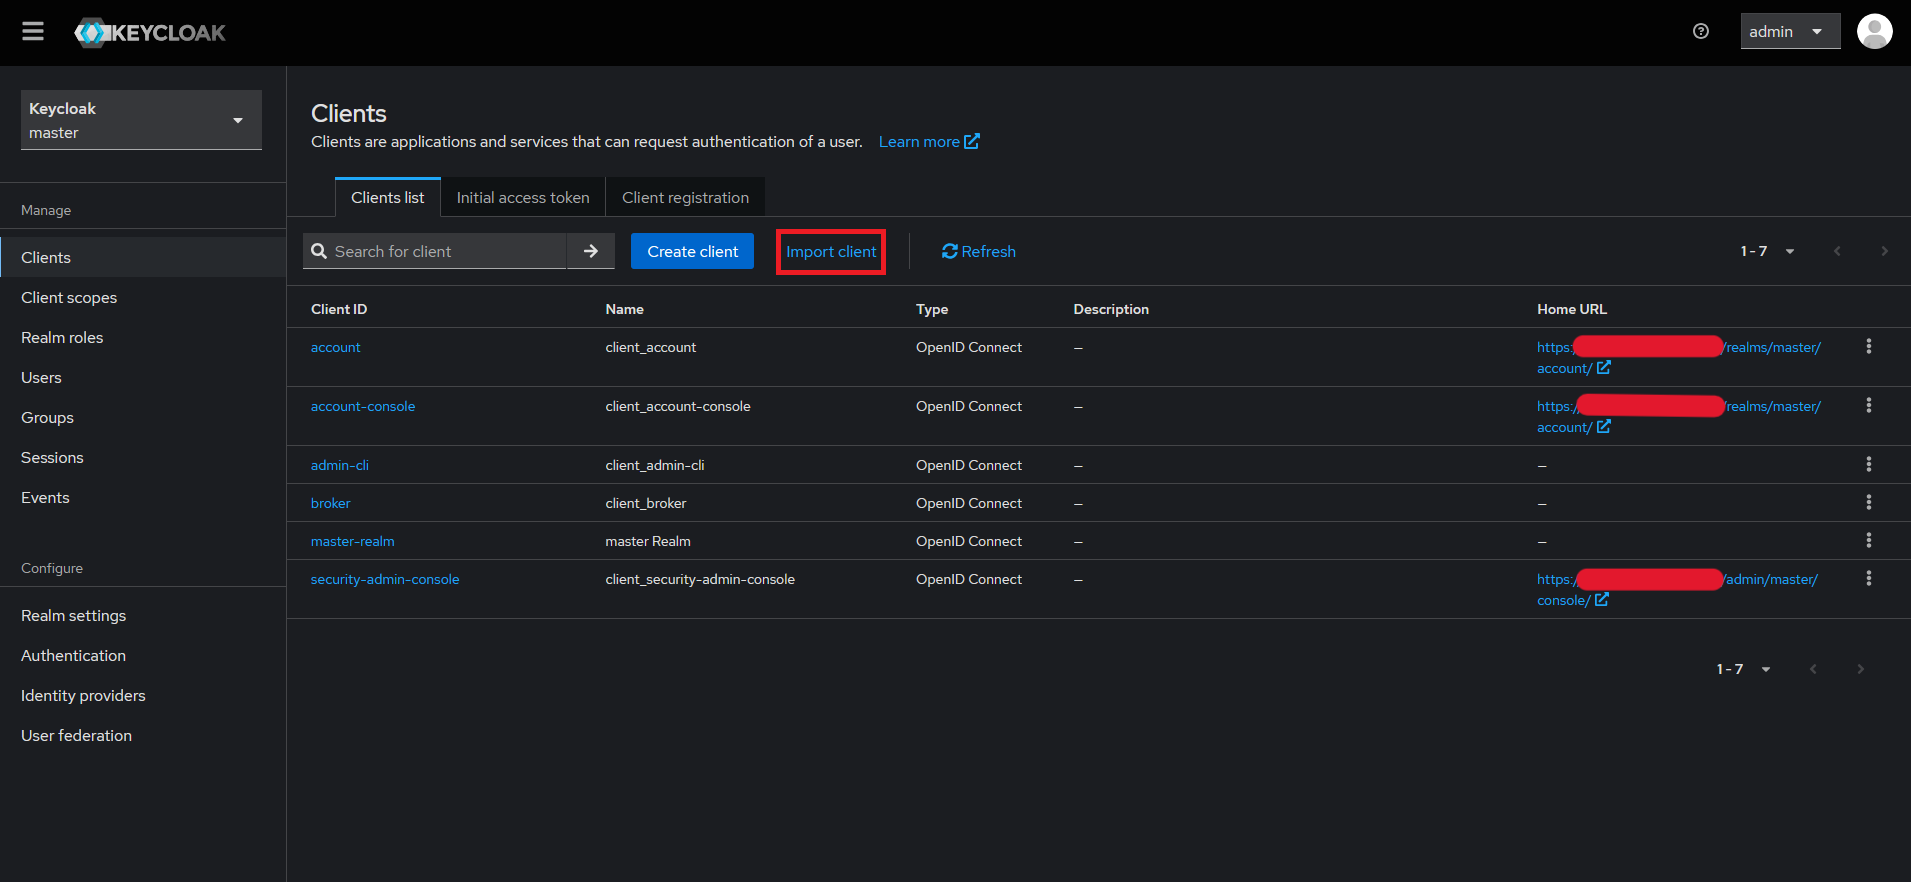Click bottom previous page arrow
Viewport: 1911px width, 882px height.
pyautogui.click(x=1813, y=669)
